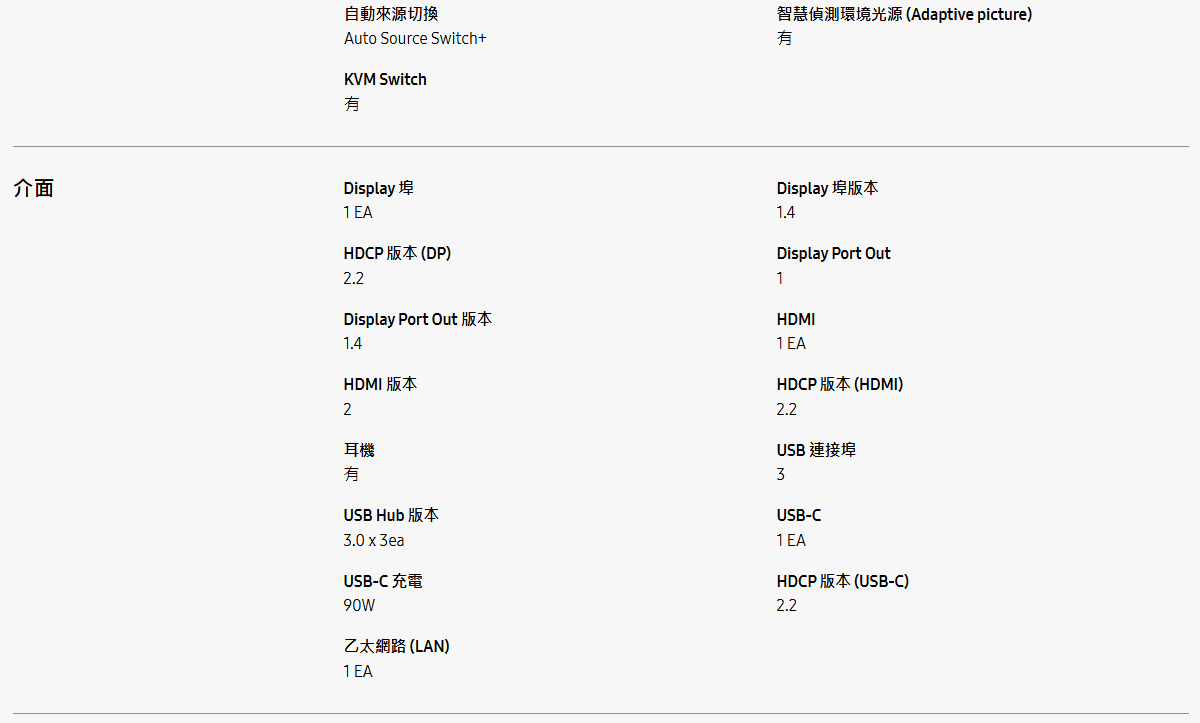This screenshot has height=723, width=1200.
Task: Click the 1 EA value under USB-C
Action: [x=791, y=540]
